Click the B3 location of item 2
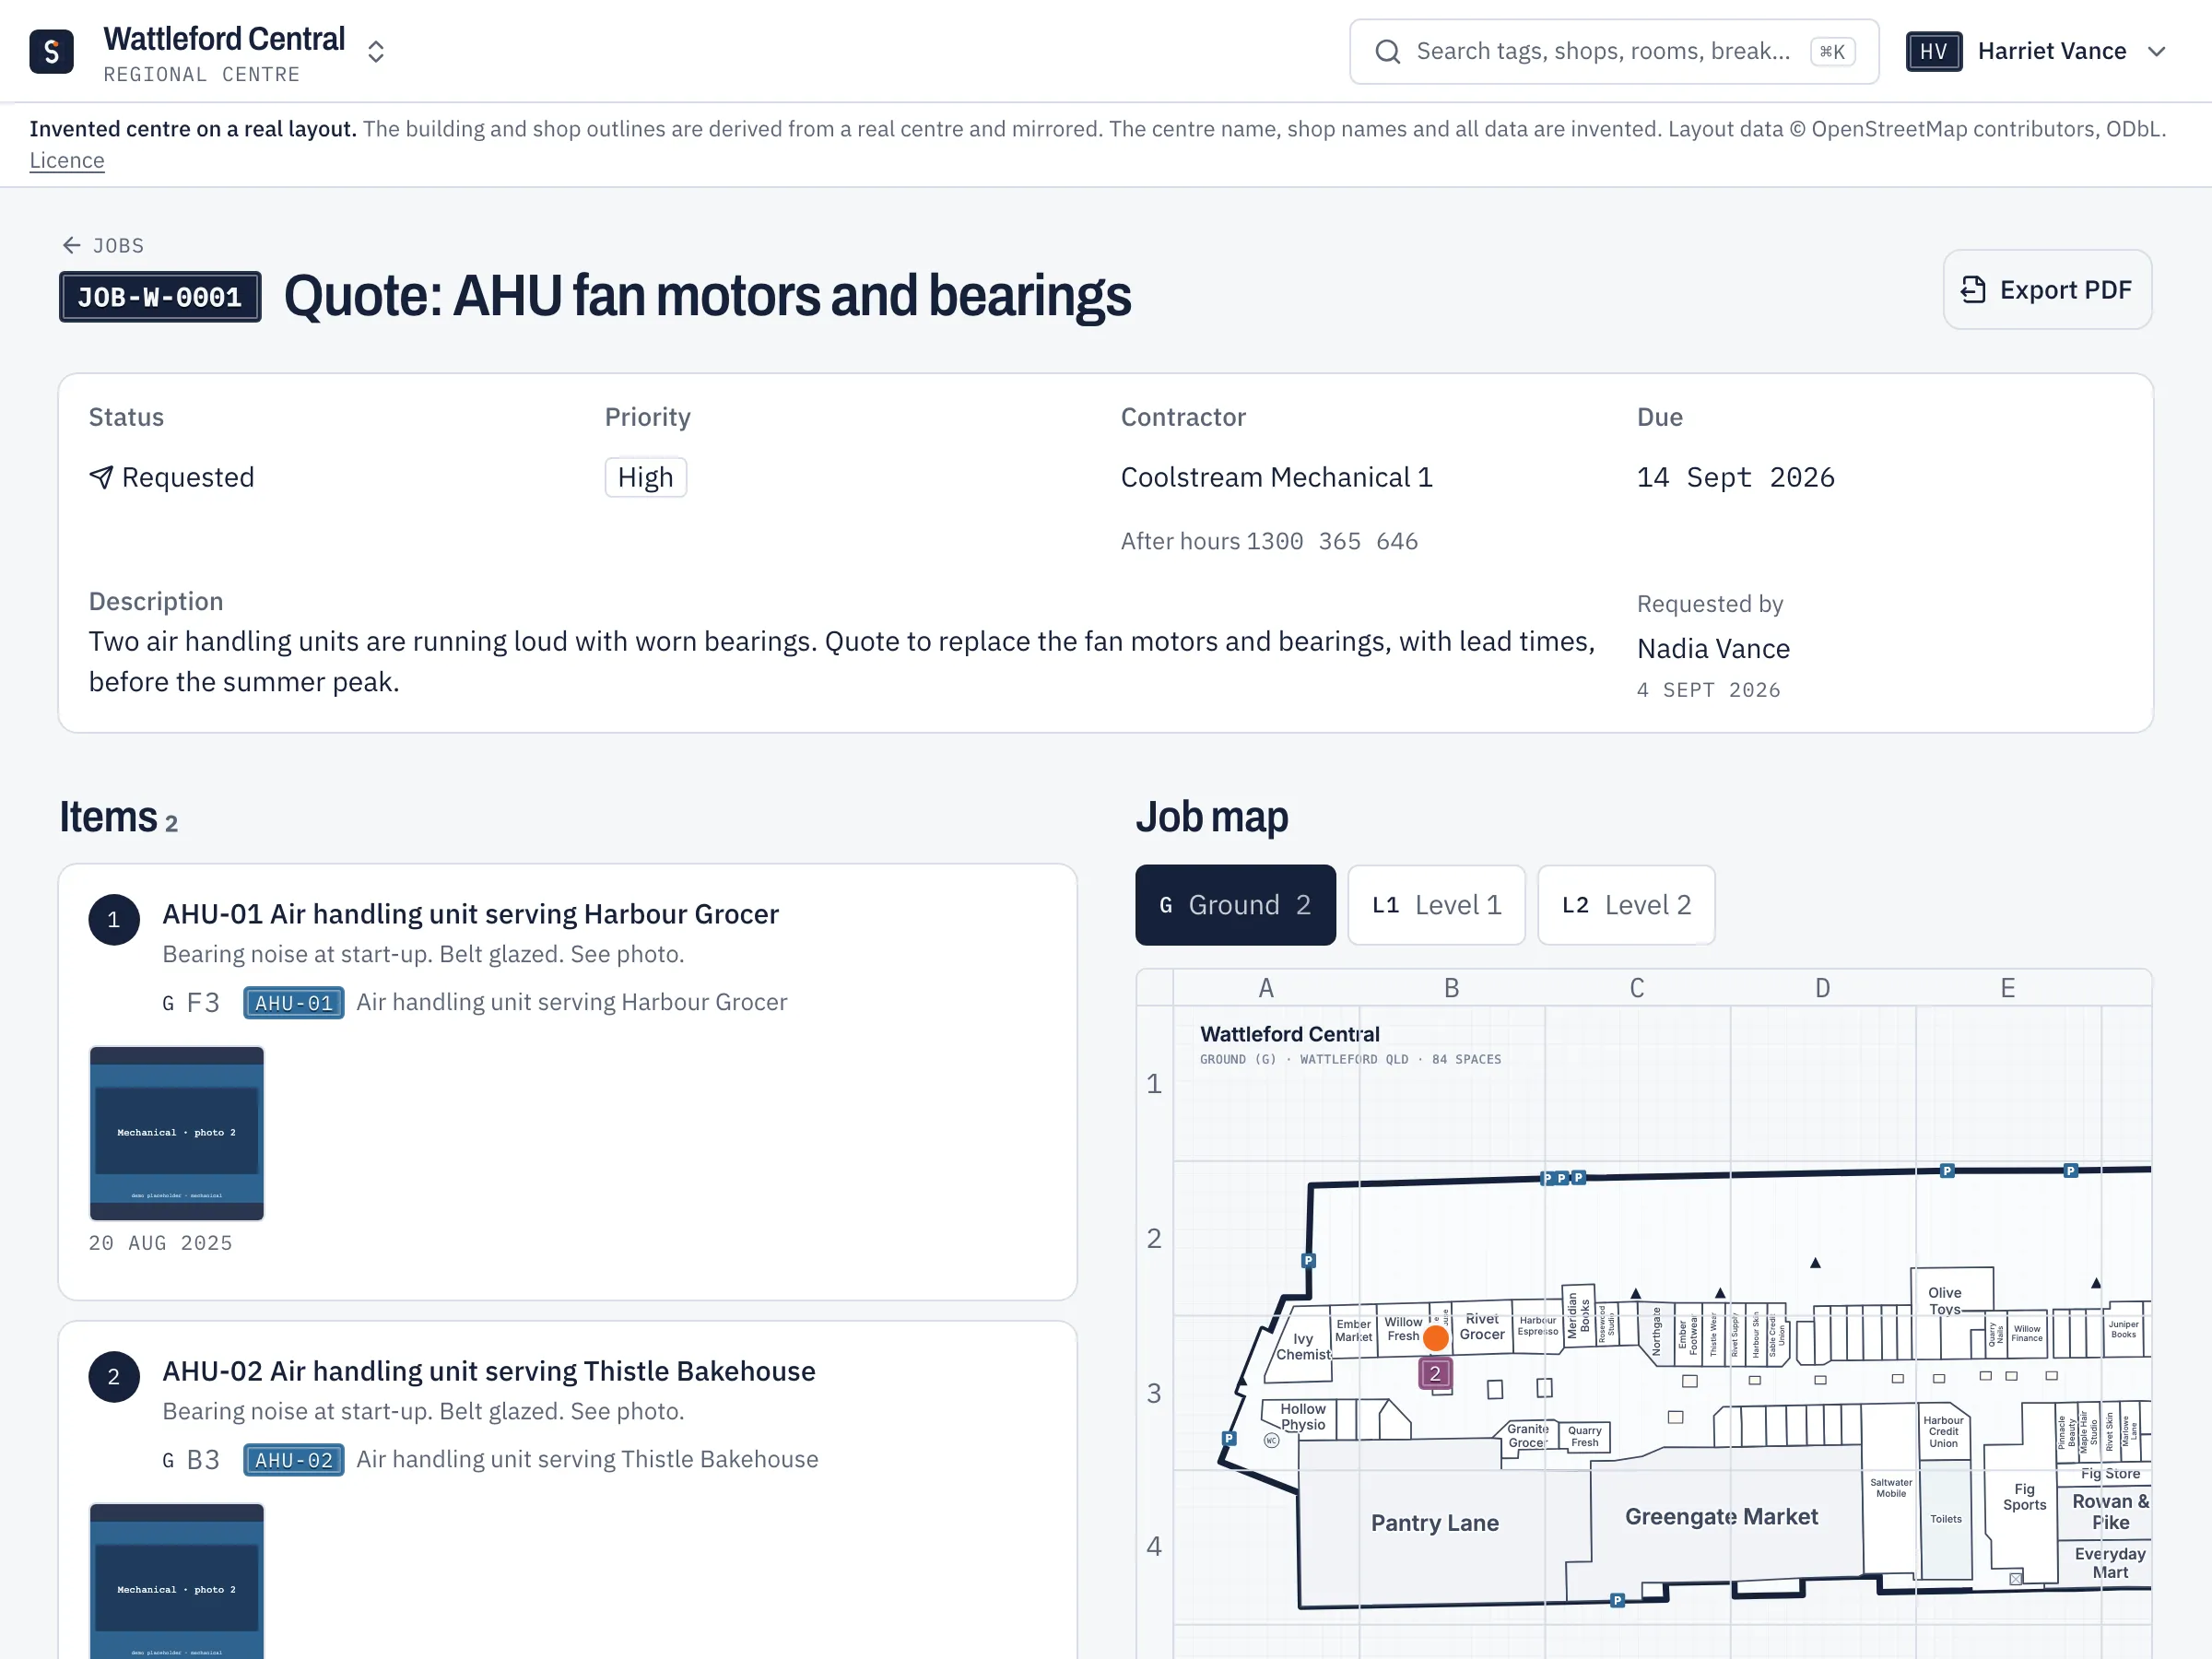Viewport: 2212px width, 1659px height. coord(203,1460)
